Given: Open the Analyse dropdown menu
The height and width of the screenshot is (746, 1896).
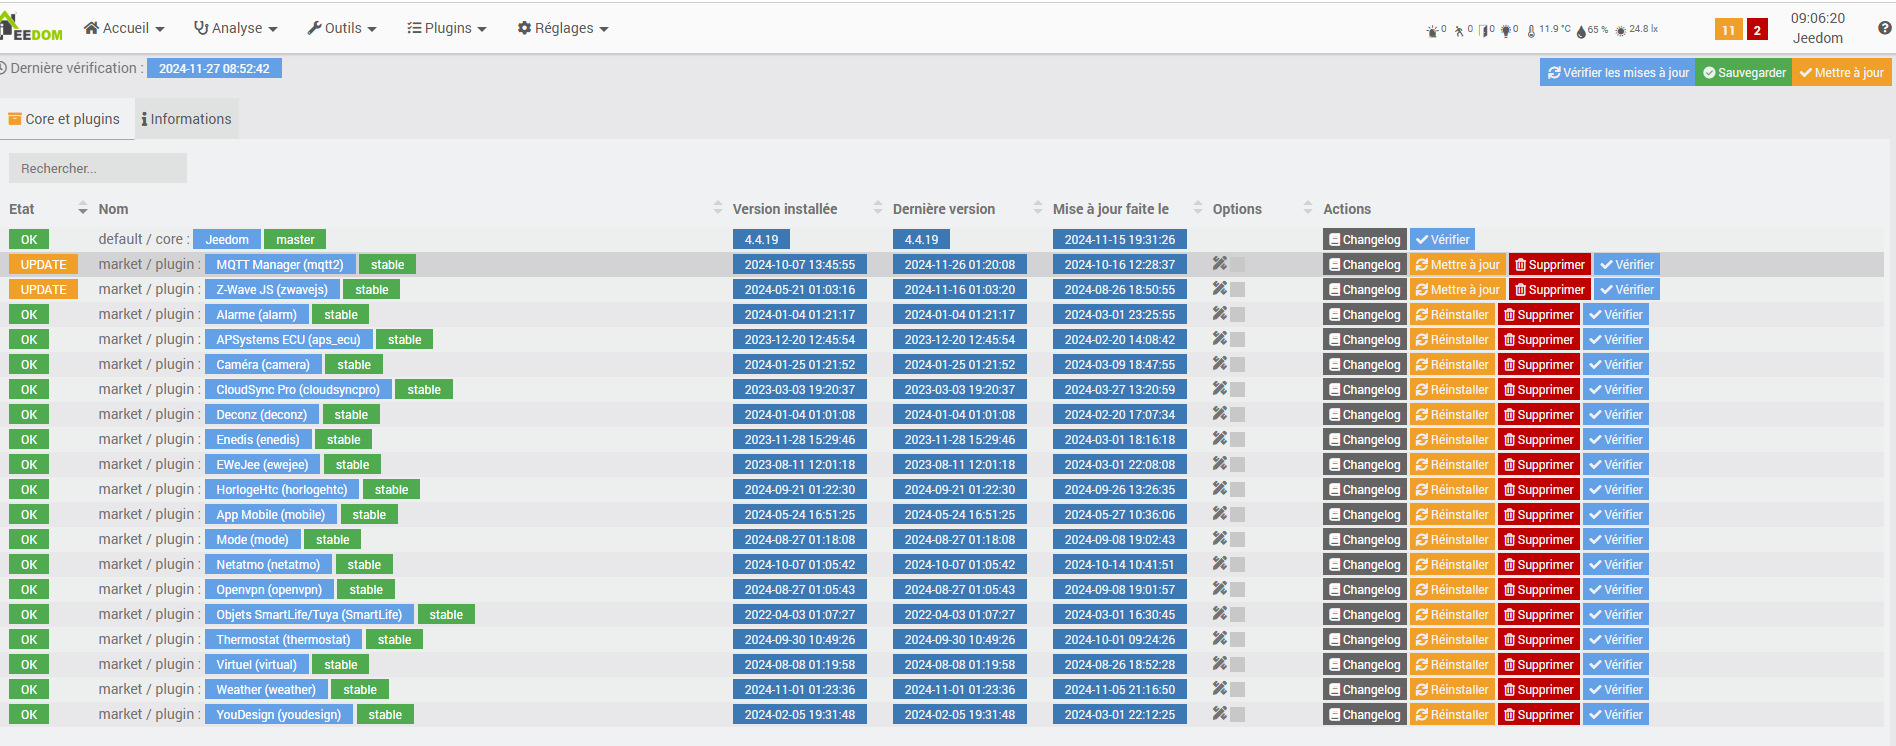Looking at the screenshot, I should pyautogui.click(x=236, y=28).
